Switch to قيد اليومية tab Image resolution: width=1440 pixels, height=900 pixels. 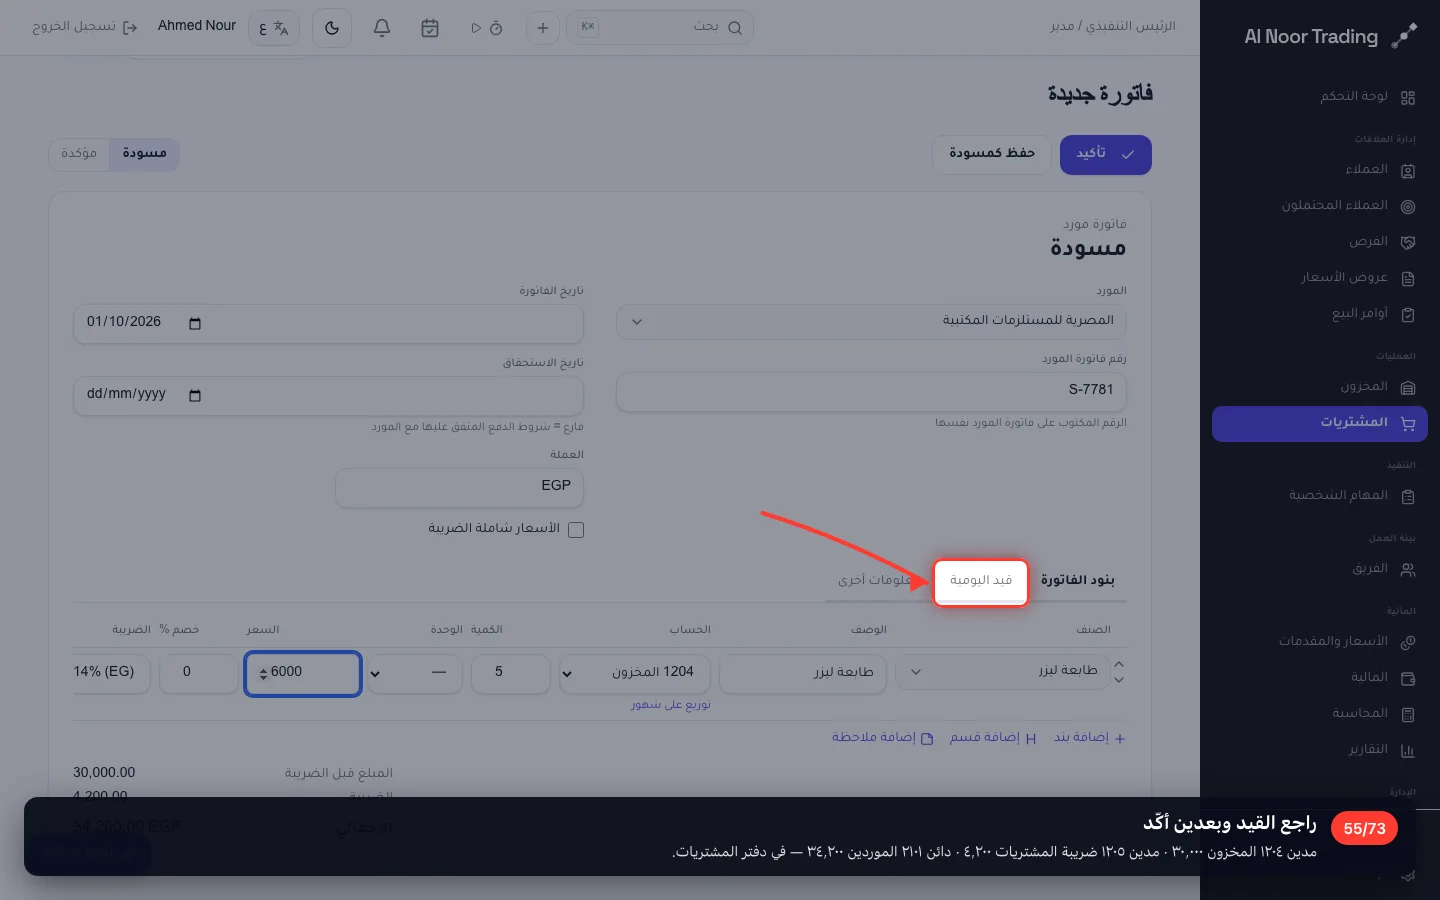(x=981, y=581)
